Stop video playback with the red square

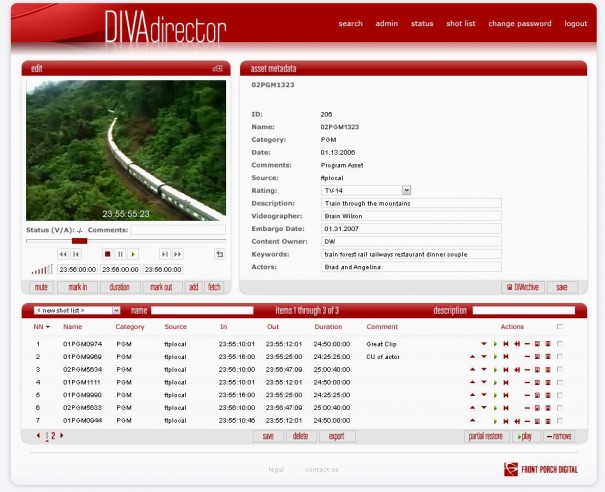(x=108, y=254)
